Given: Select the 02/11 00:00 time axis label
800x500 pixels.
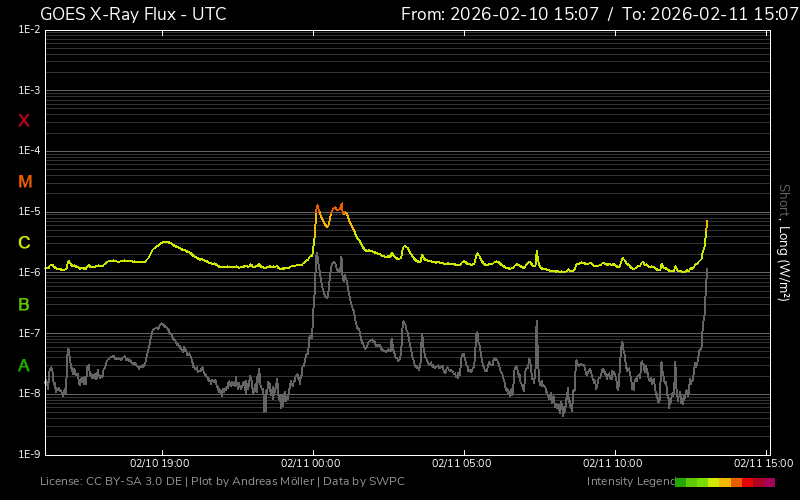Looking at the screenshot, I should 312,463.
